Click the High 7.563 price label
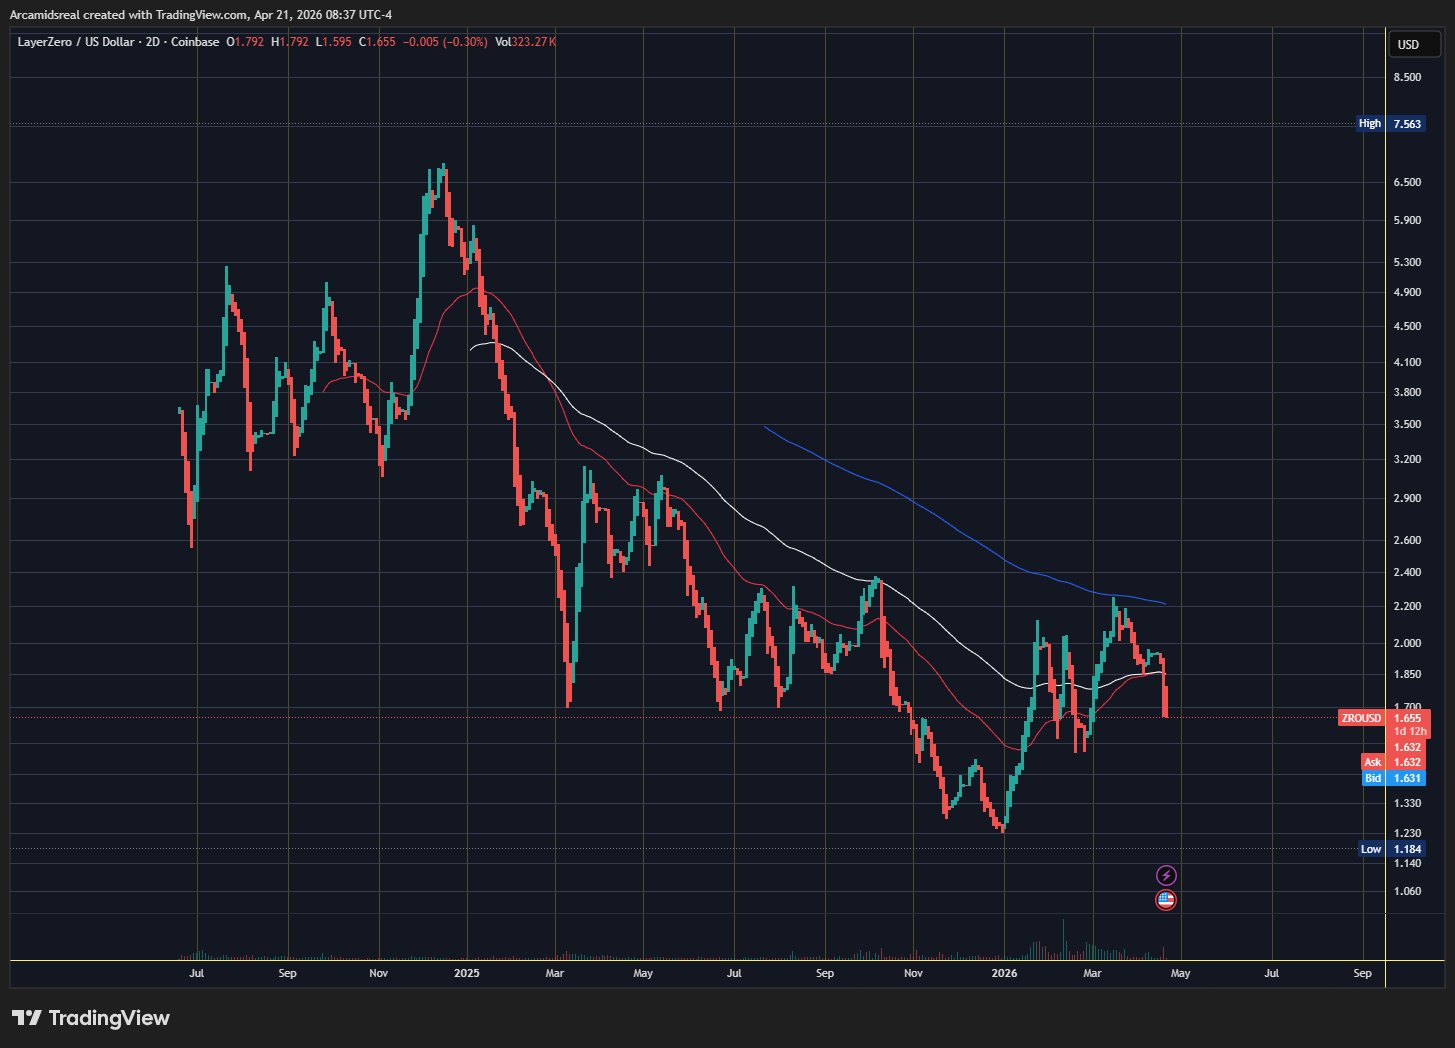This screenshot has width=1455, height=1048. [1390, 124]
